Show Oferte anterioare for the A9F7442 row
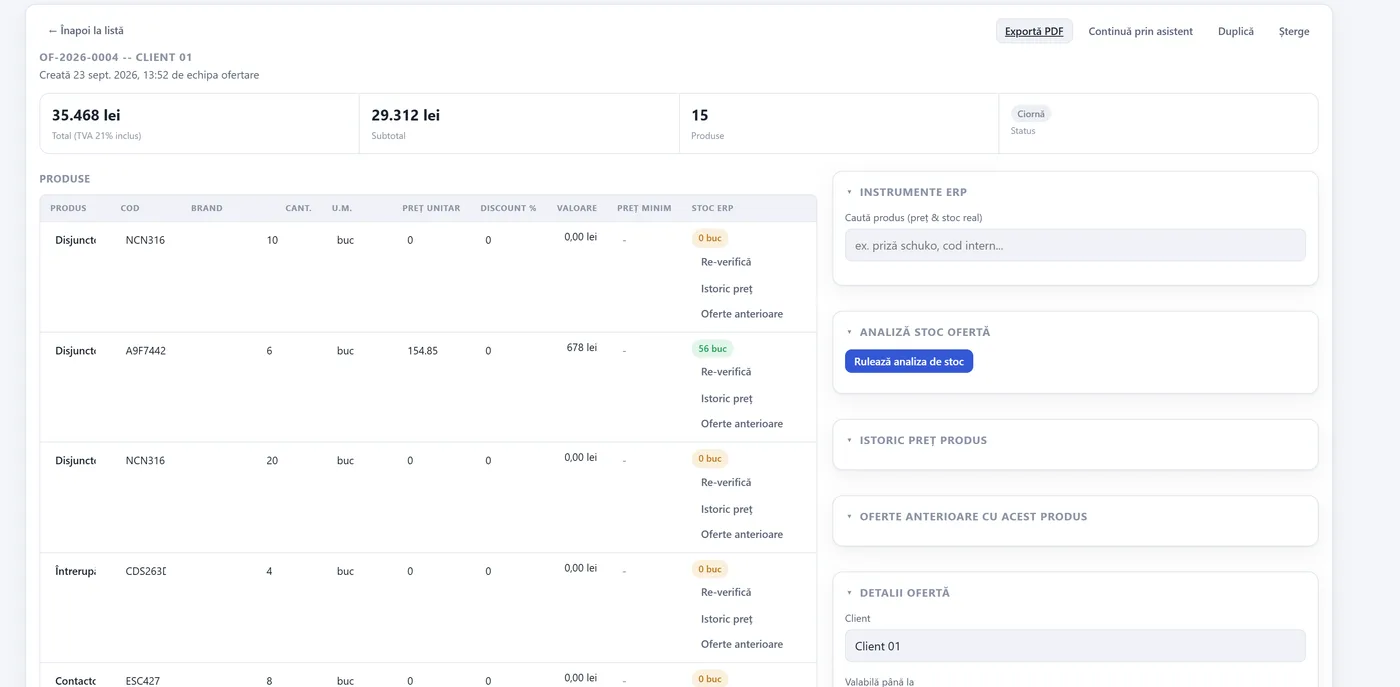The image size is (1400, 687). pyautogui.click(x=742, y=424)
